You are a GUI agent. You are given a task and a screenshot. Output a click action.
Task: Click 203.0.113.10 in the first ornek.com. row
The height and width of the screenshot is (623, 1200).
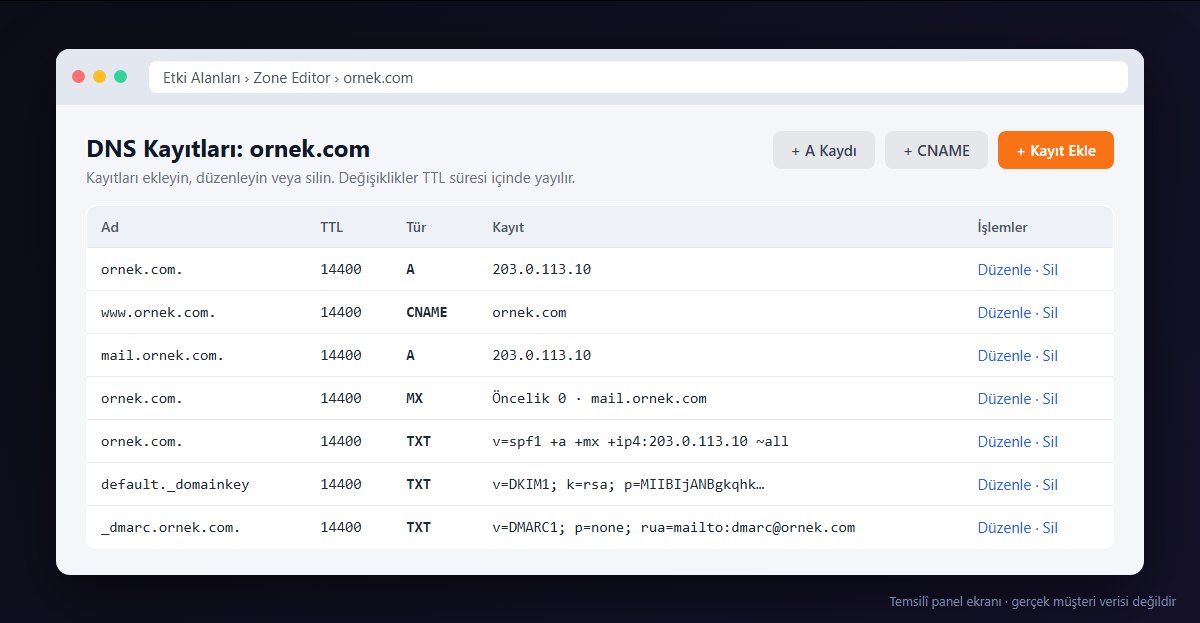point(542,270)
